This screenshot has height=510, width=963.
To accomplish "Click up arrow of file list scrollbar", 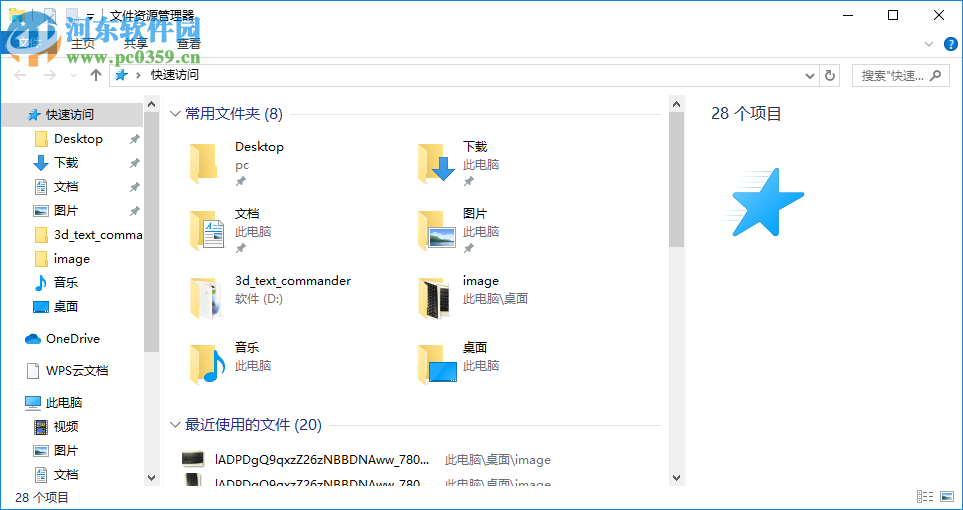I will tap(676, 104).
